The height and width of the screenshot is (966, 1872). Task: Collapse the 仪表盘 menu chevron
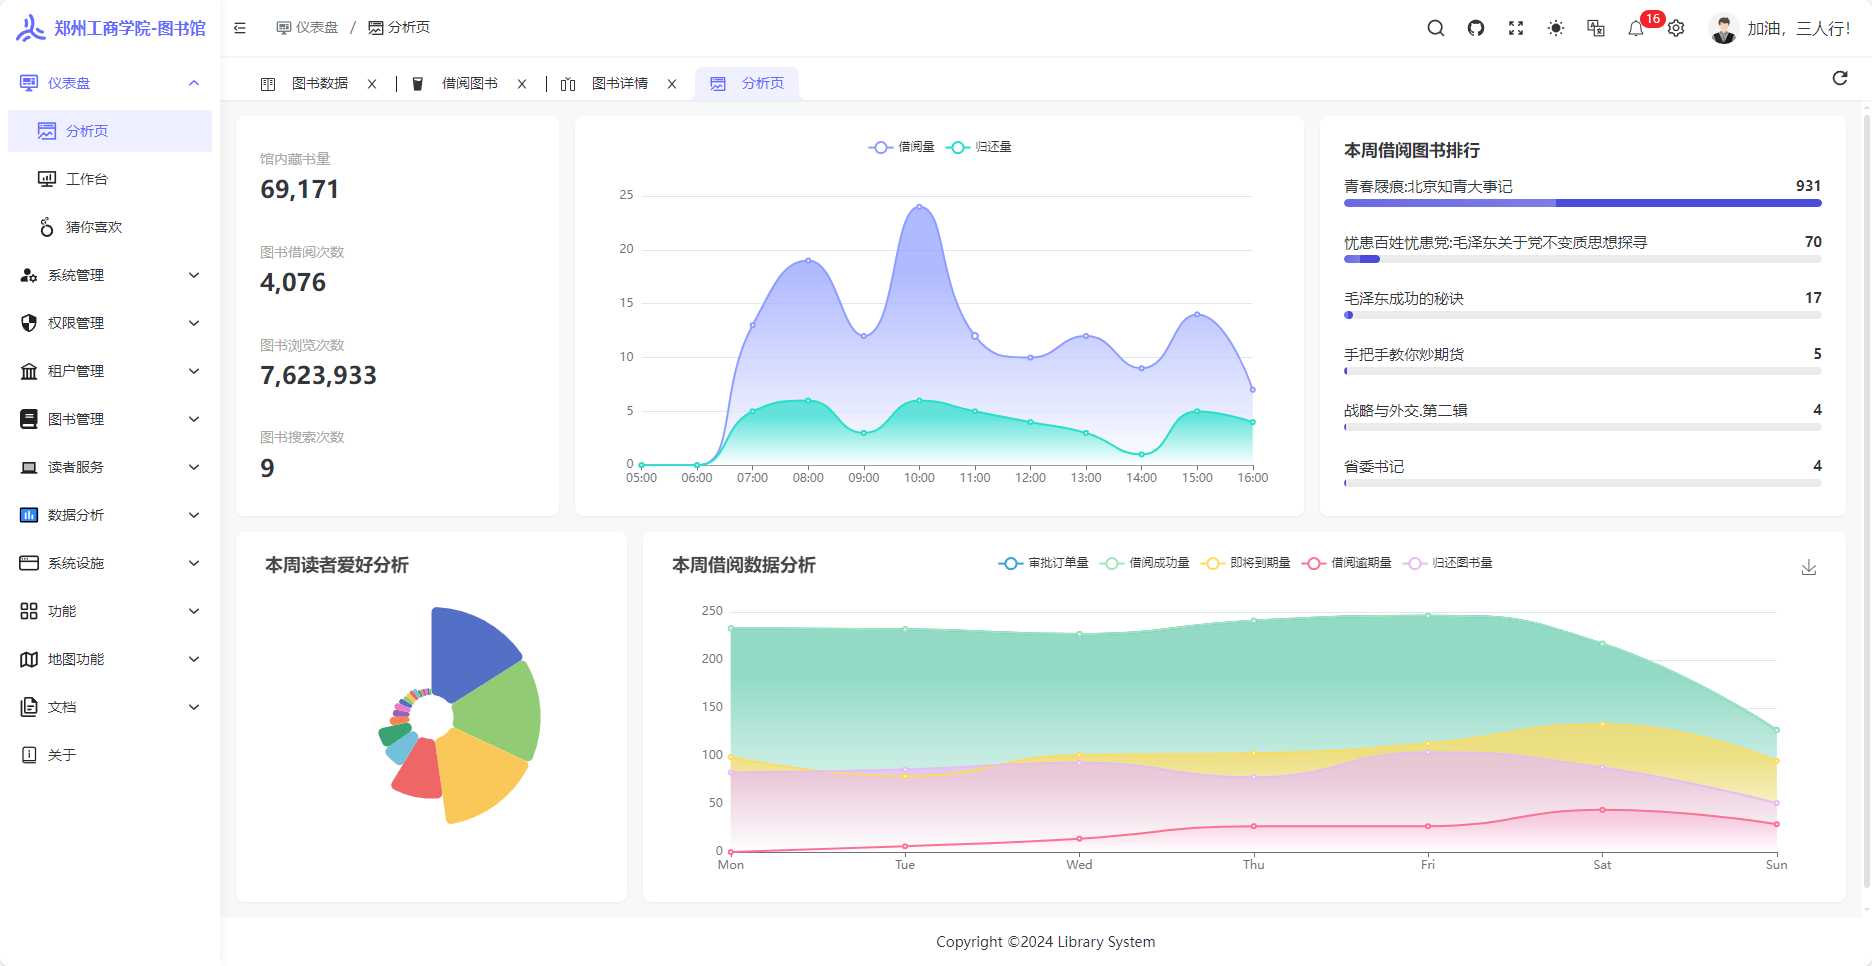pyautogui.click(x=194, y=83)
